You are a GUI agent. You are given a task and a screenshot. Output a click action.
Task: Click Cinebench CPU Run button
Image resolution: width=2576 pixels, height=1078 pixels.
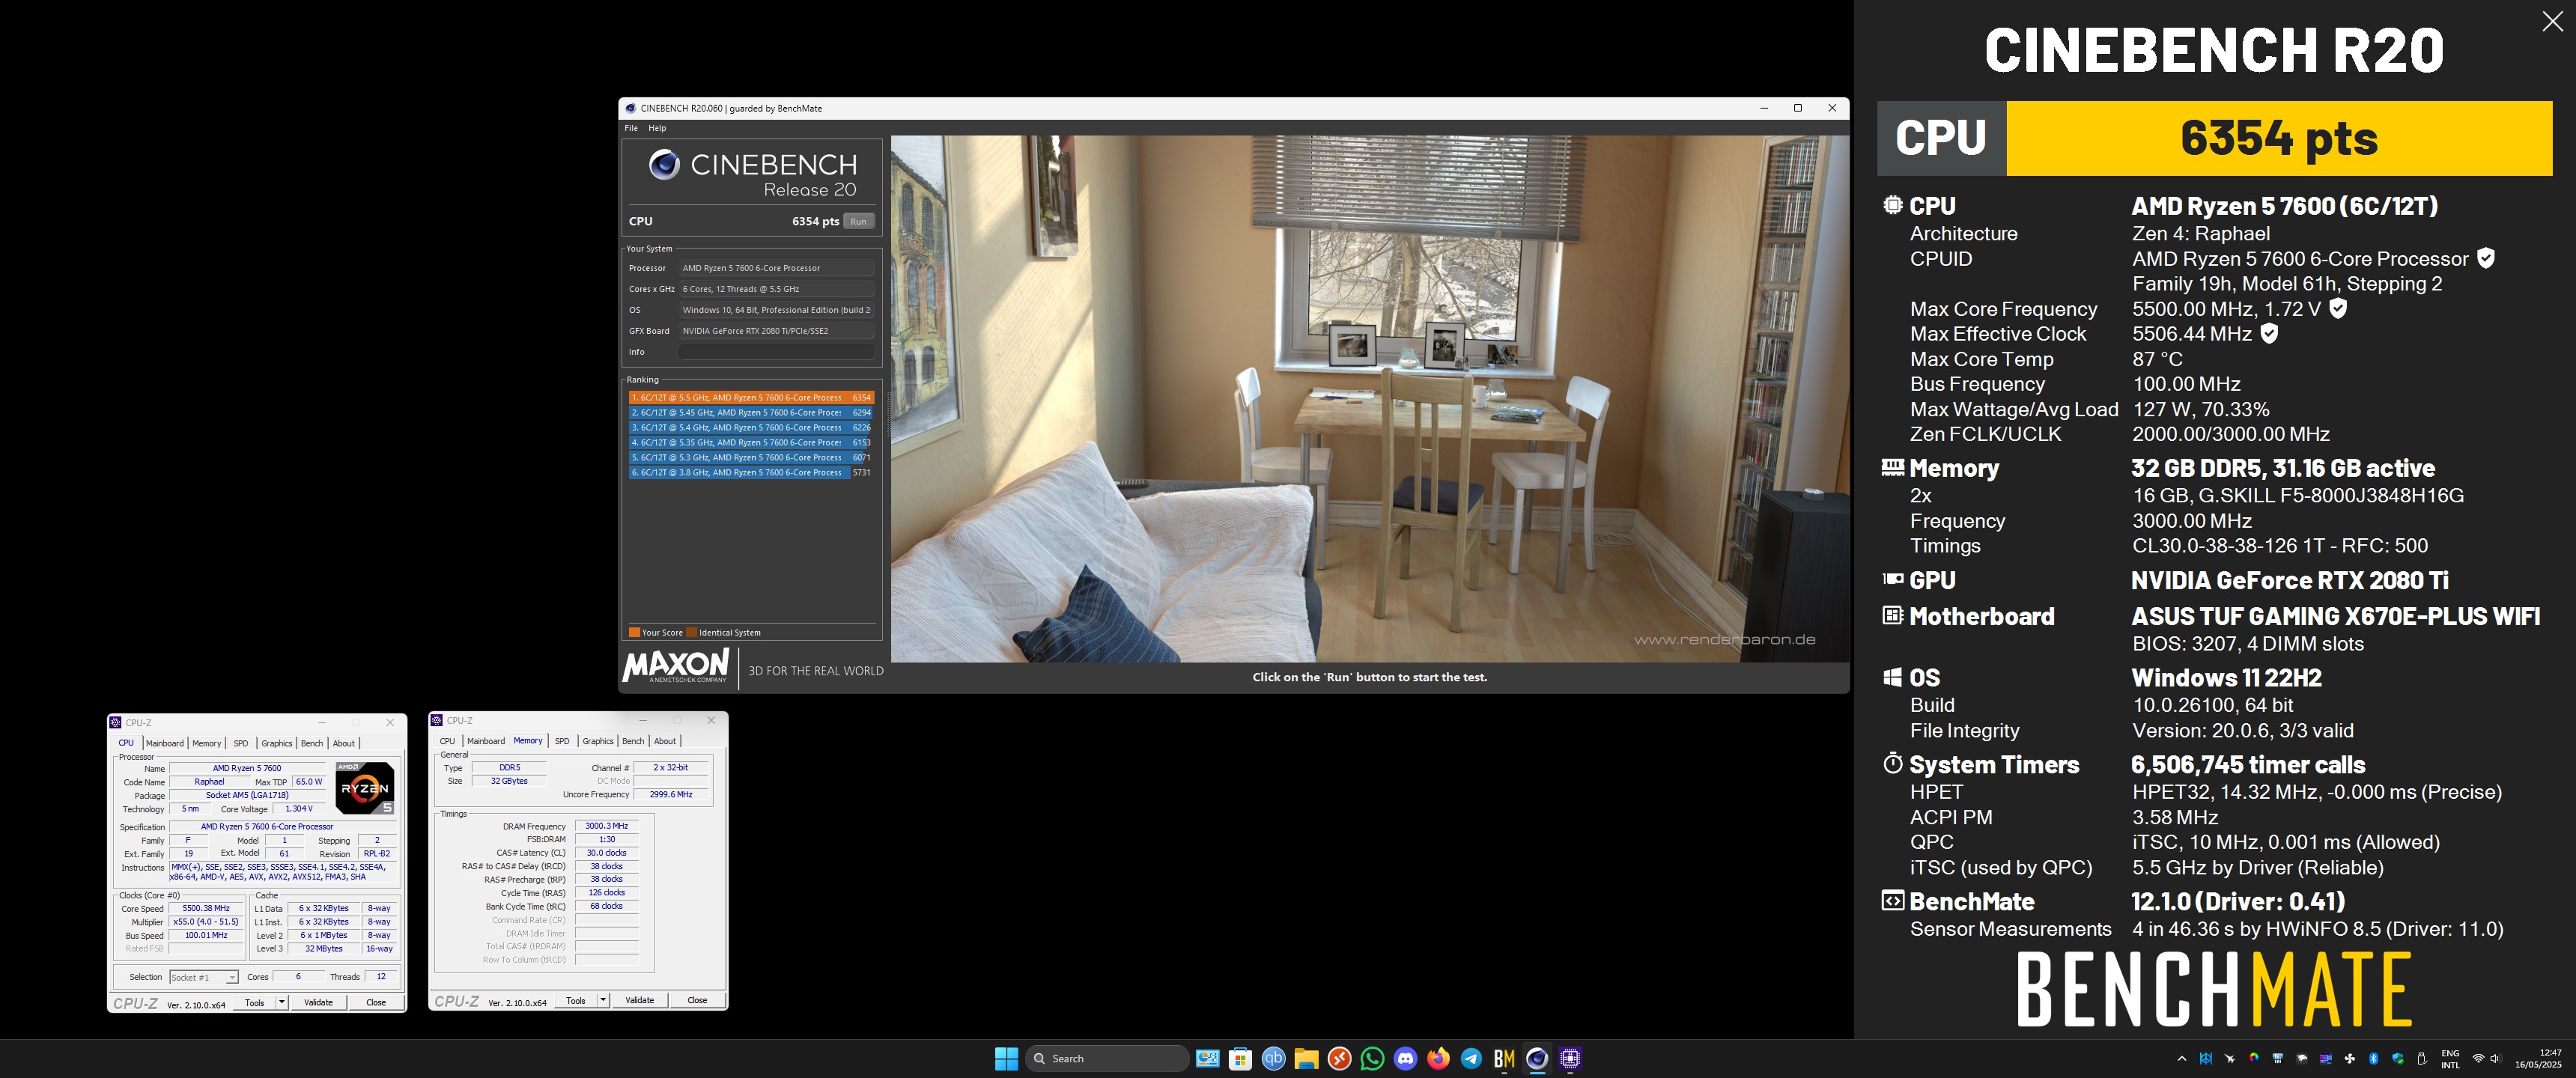858,221
